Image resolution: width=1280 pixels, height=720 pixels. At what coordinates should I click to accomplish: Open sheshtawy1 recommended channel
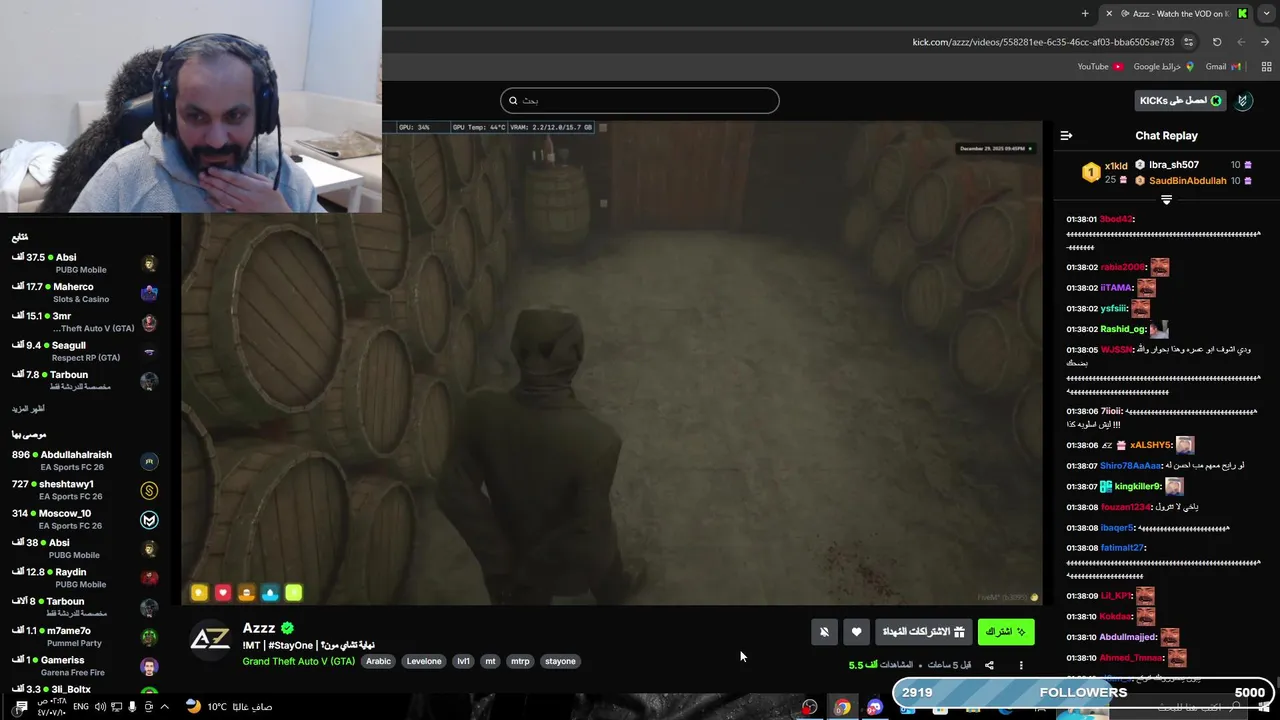(85, 490)
